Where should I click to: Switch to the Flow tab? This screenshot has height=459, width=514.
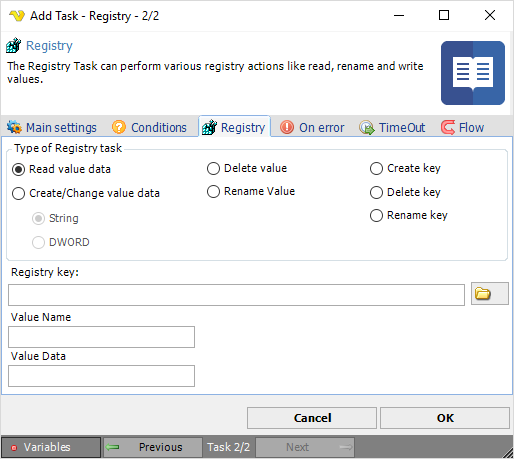point(462,127)
